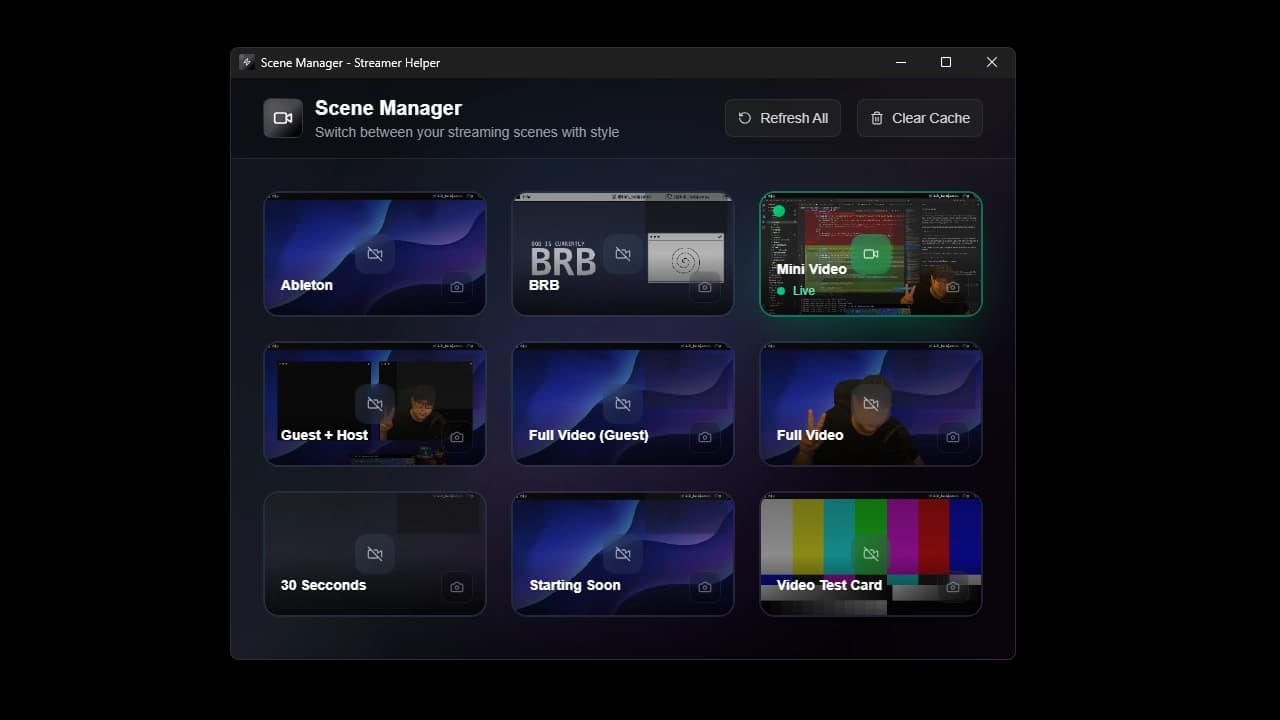Select the Starting Soon scene label
This screenshot has height=720, width=1280.
[x=575, y=585]
